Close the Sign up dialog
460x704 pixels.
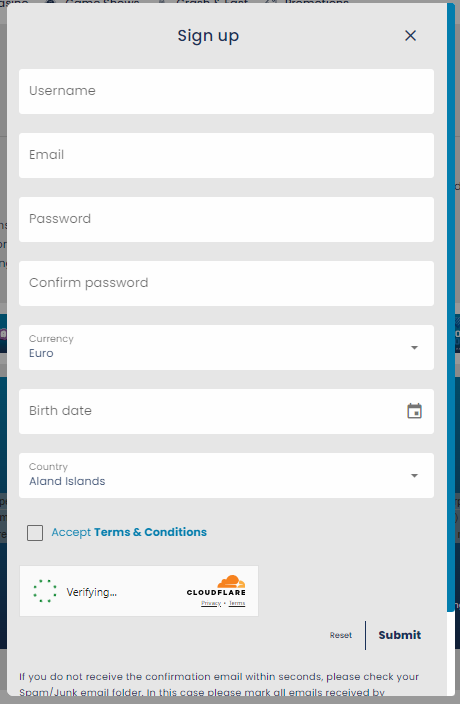[410, 35]
